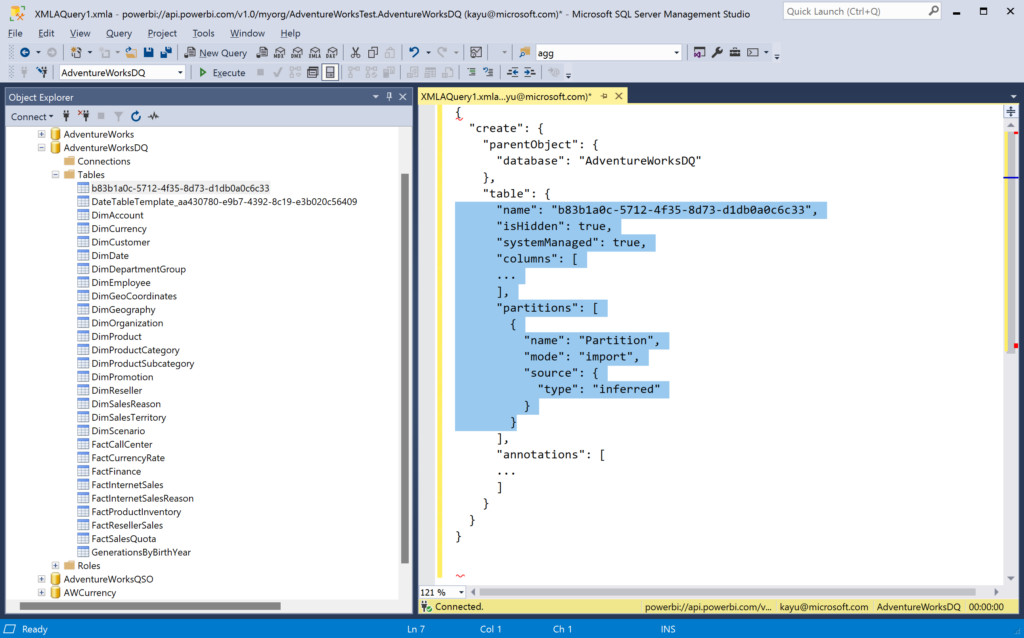Click the Save All toolbar icon
The width and height of the screenshot is (1024, 638).
click(166, 53)
